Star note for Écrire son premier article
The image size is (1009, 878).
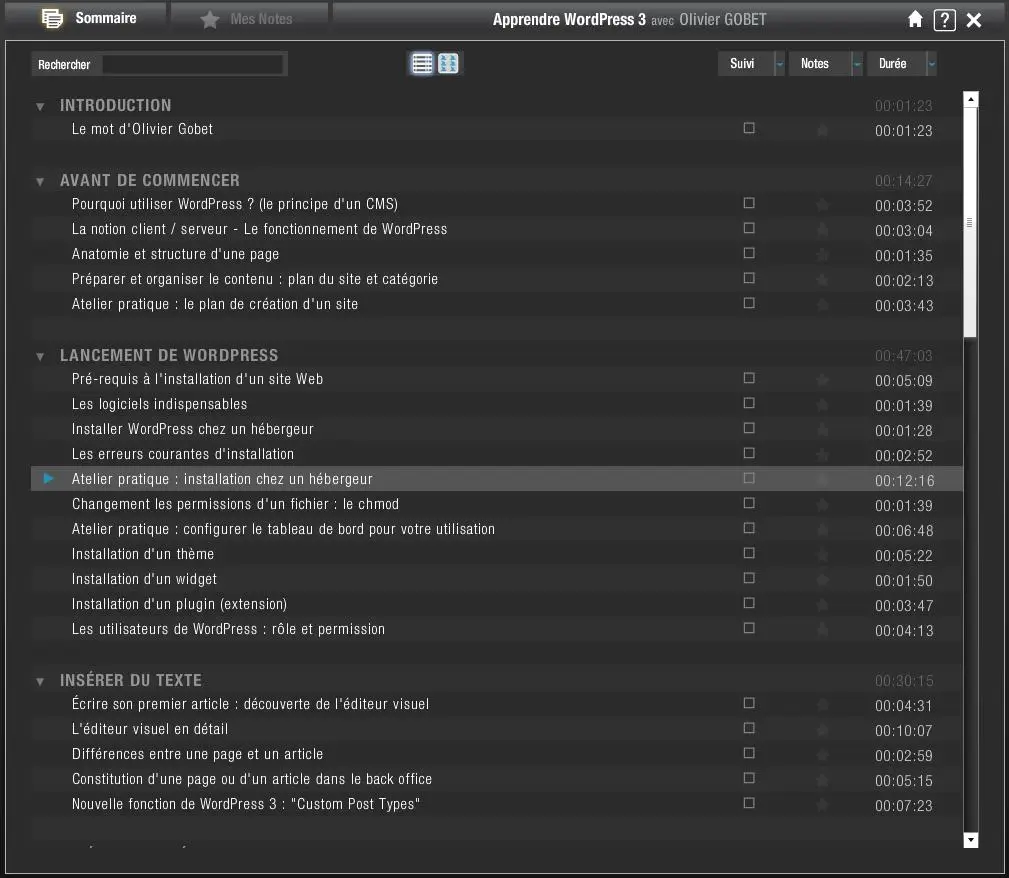coord(822,705)
